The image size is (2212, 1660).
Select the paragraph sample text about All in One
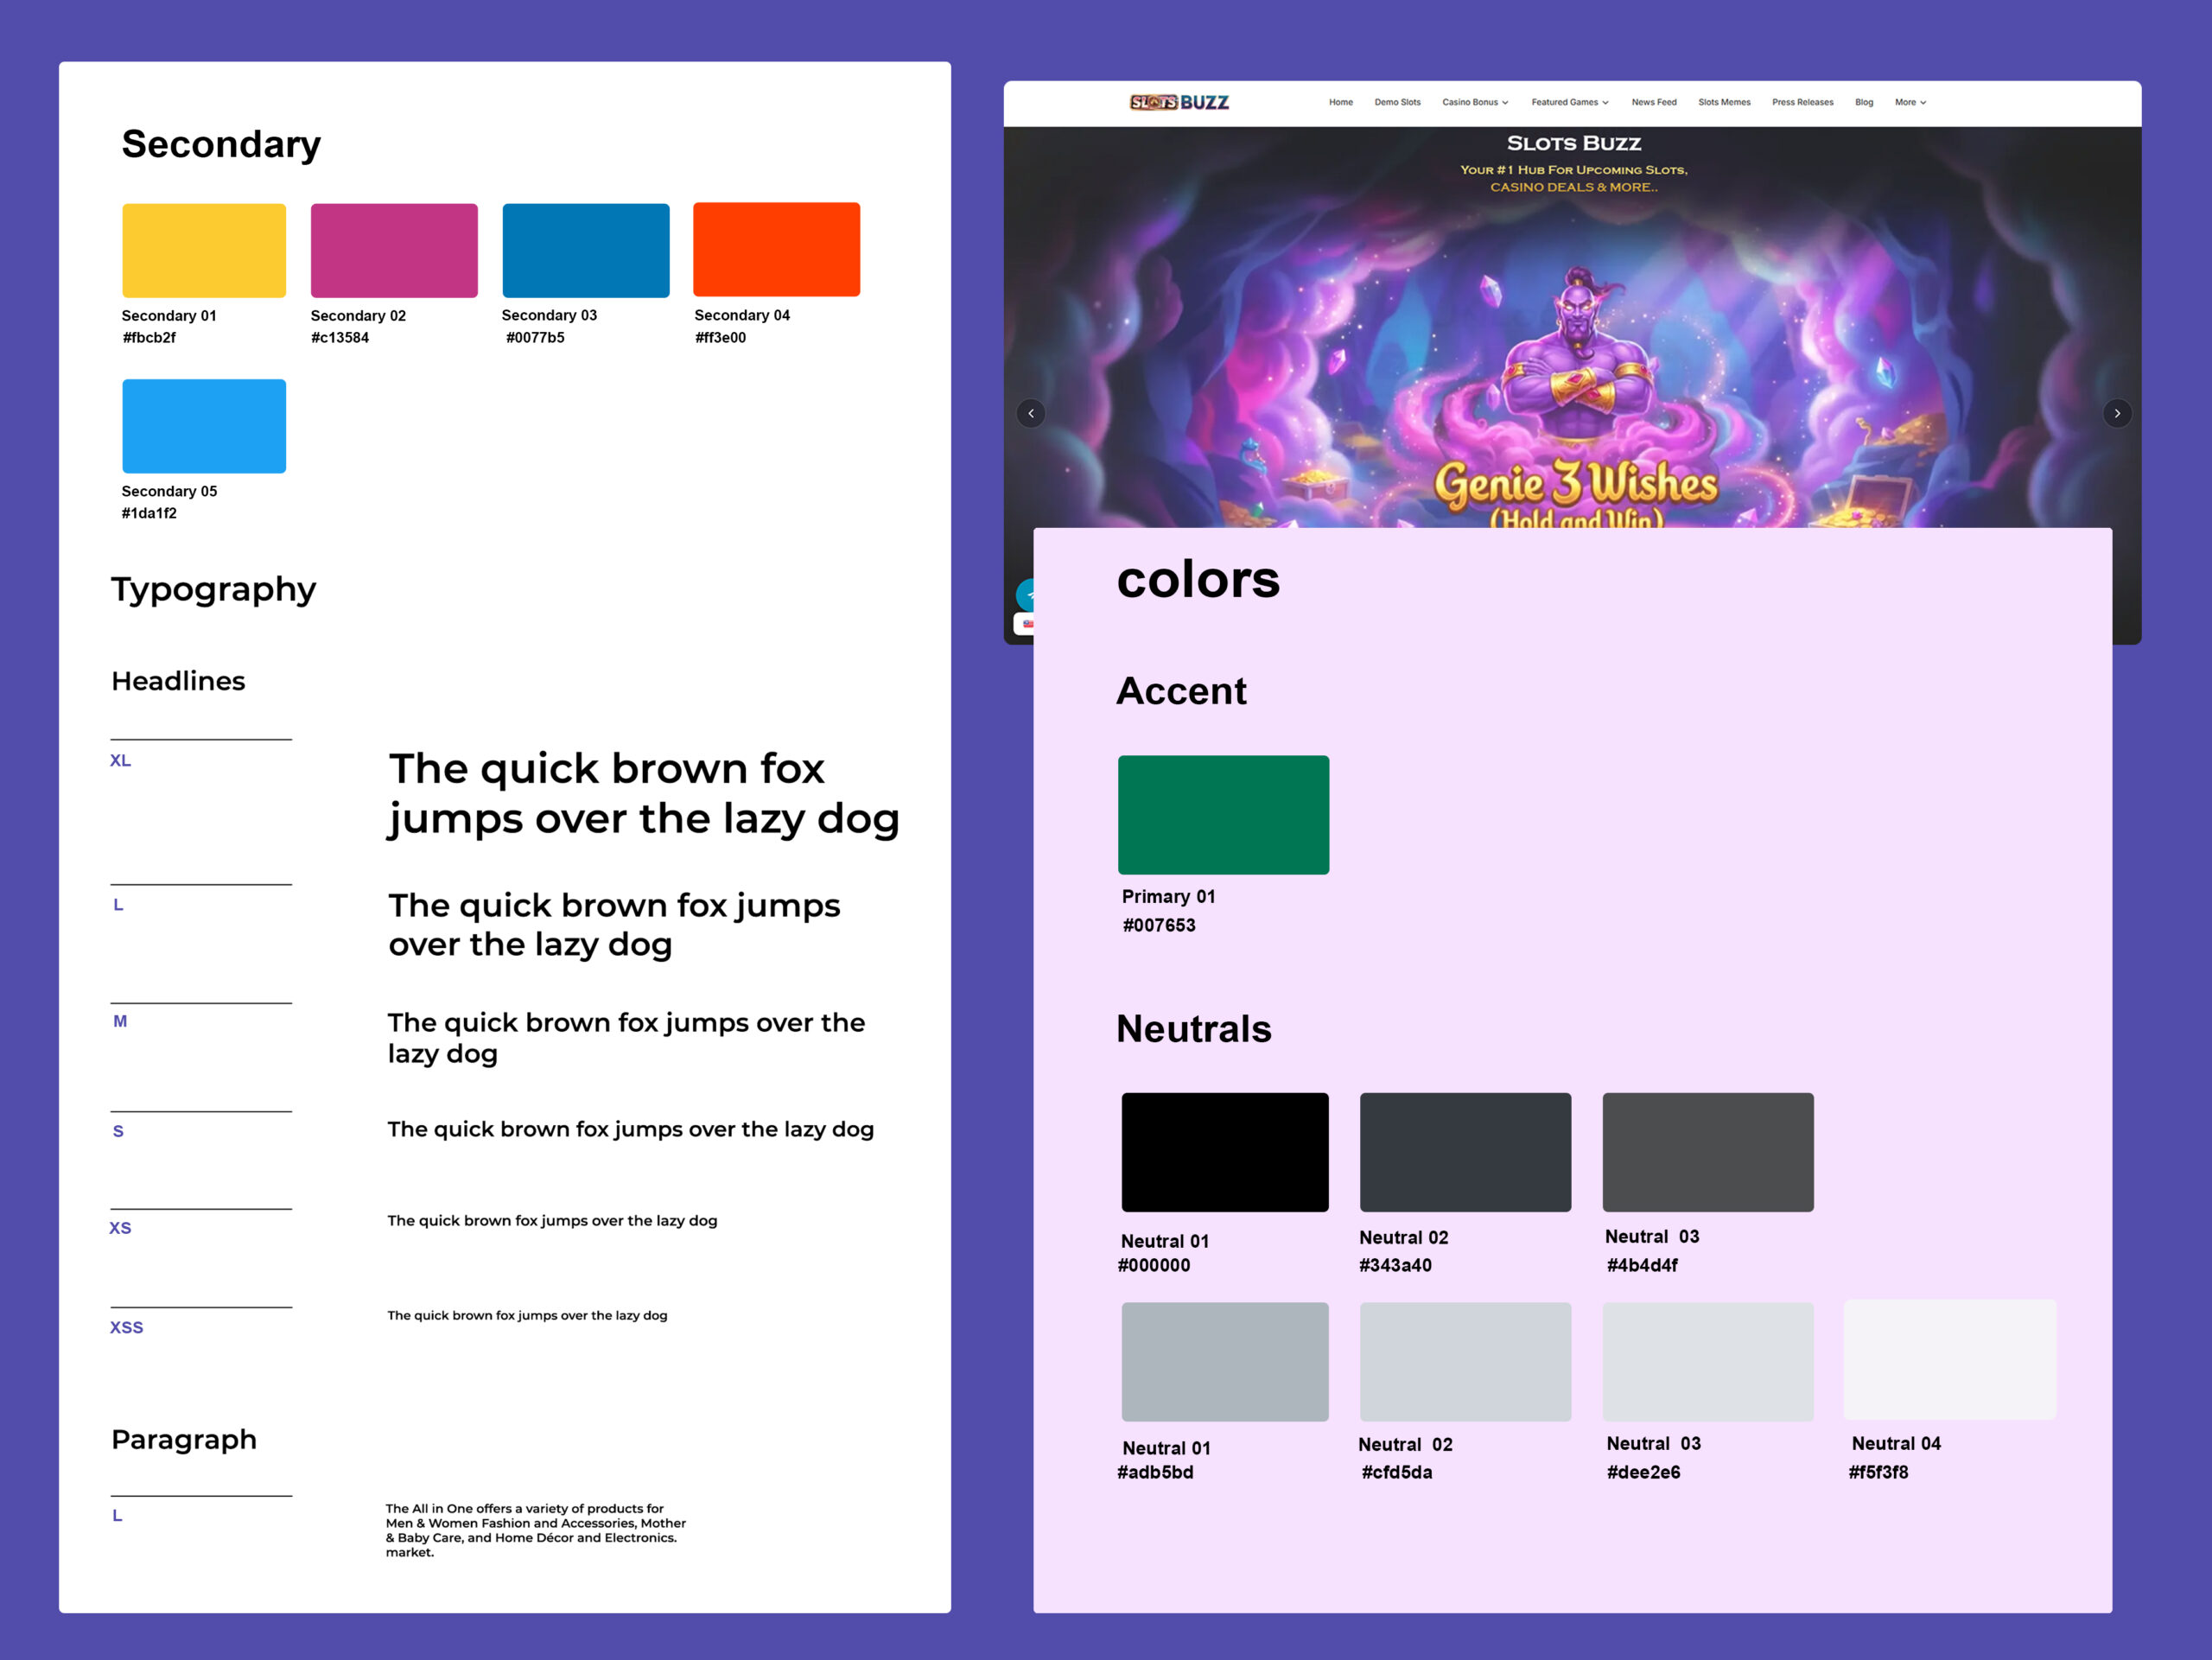(x=536, y=1531)
